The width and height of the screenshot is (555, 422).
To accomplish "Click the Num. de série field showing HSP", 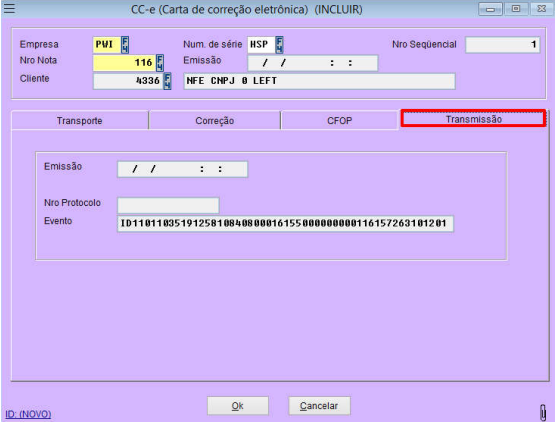I will [x=261, y=45].
